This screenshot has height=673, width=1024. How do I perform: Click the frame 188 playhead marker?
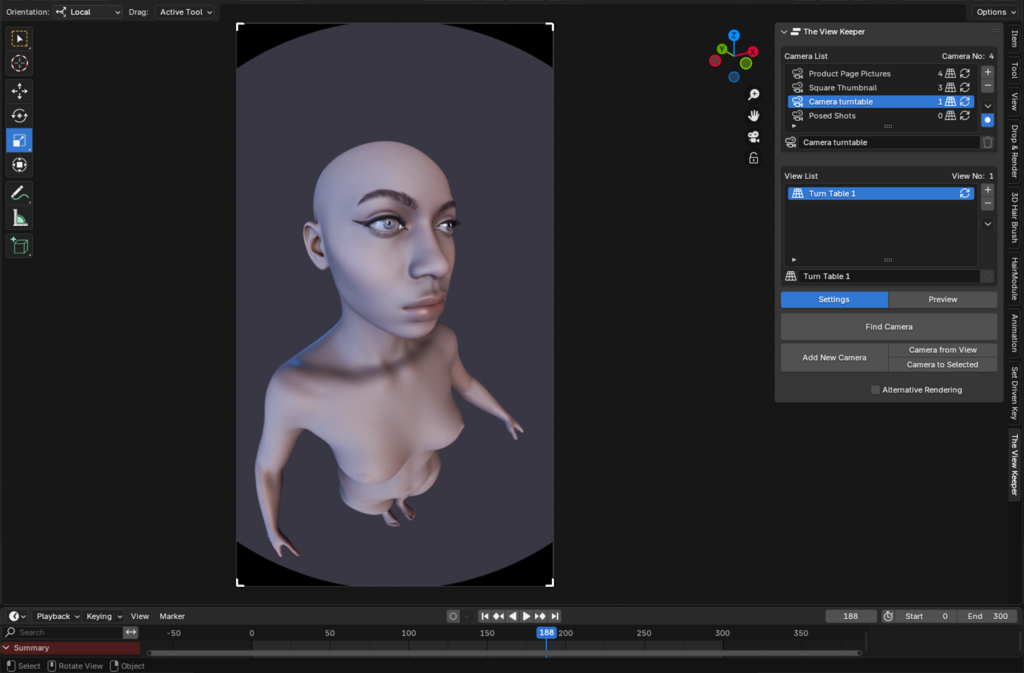546,633
